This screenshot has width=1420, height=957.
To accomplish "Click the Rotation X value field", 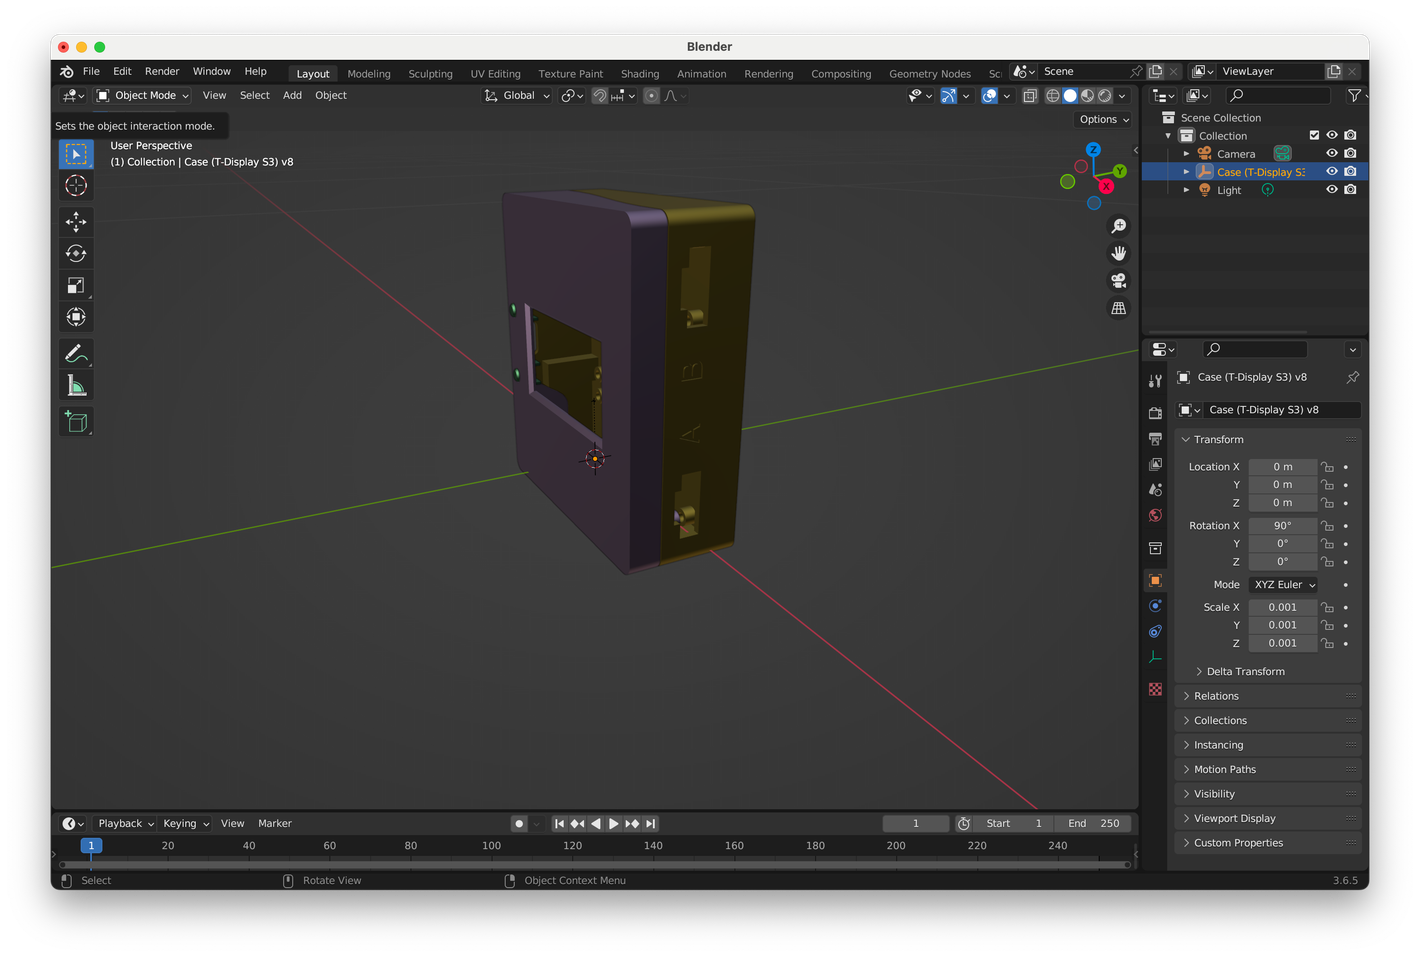I will click(1282, 526).
